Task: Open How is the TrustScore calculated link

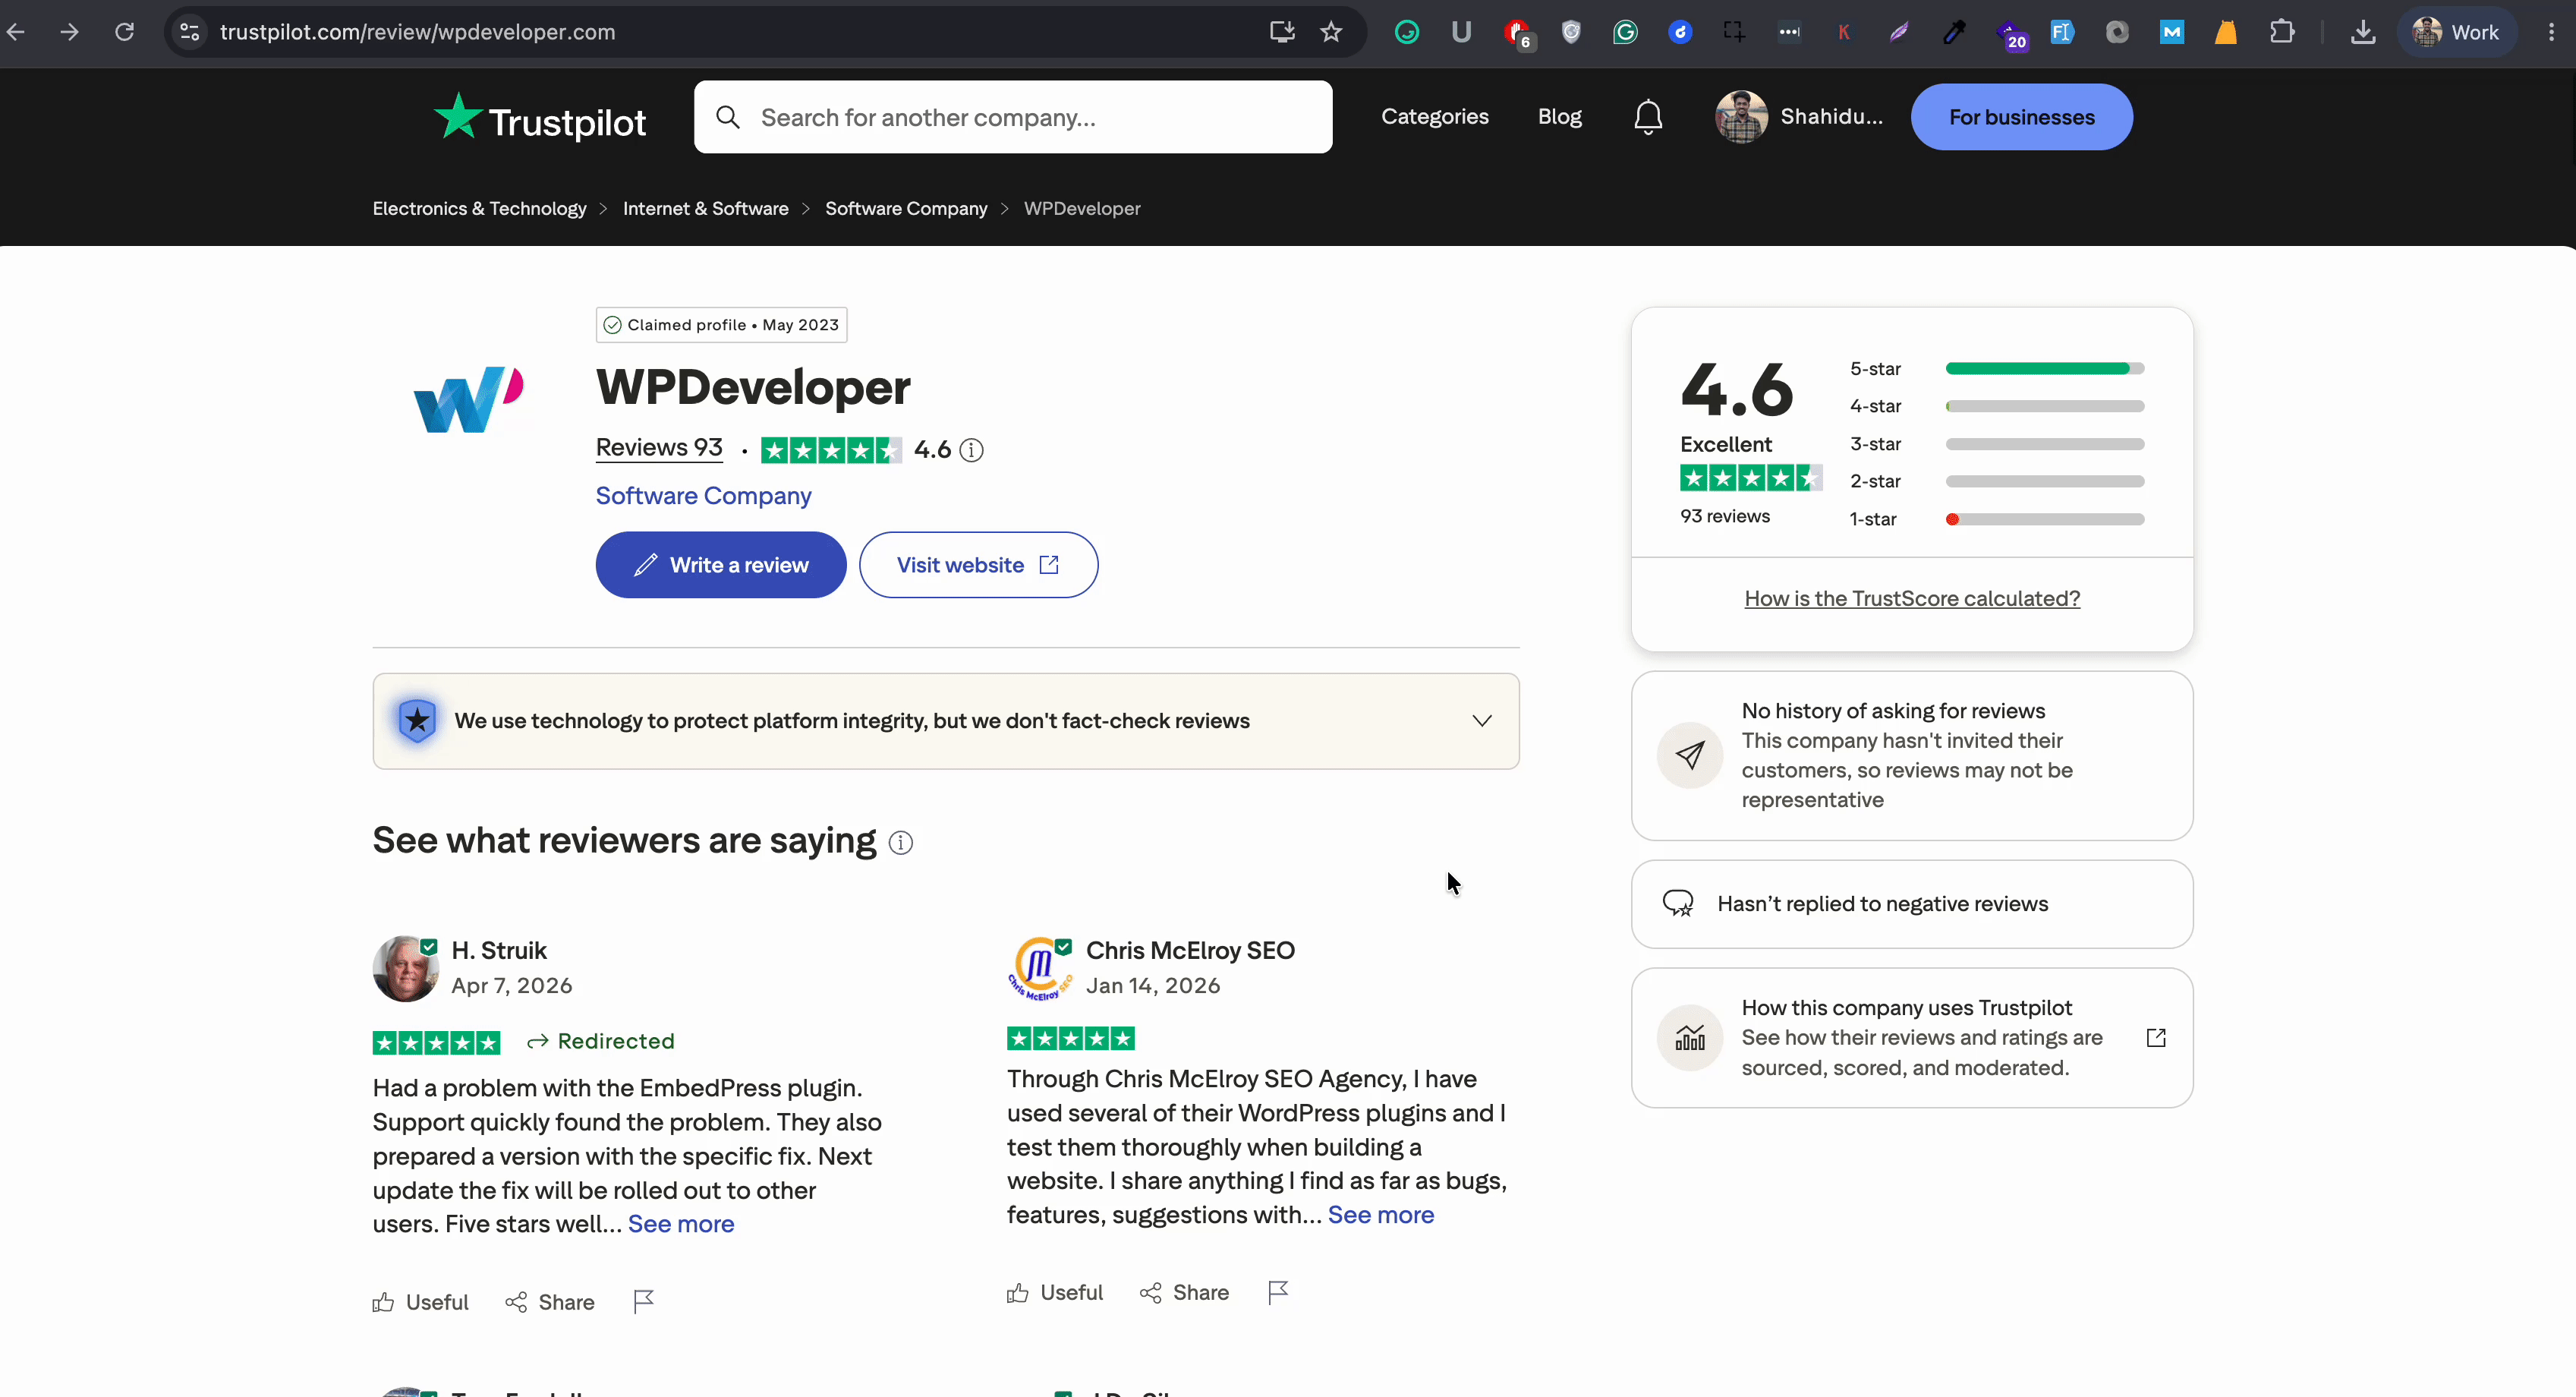Action: click(x=1912, y=598)
